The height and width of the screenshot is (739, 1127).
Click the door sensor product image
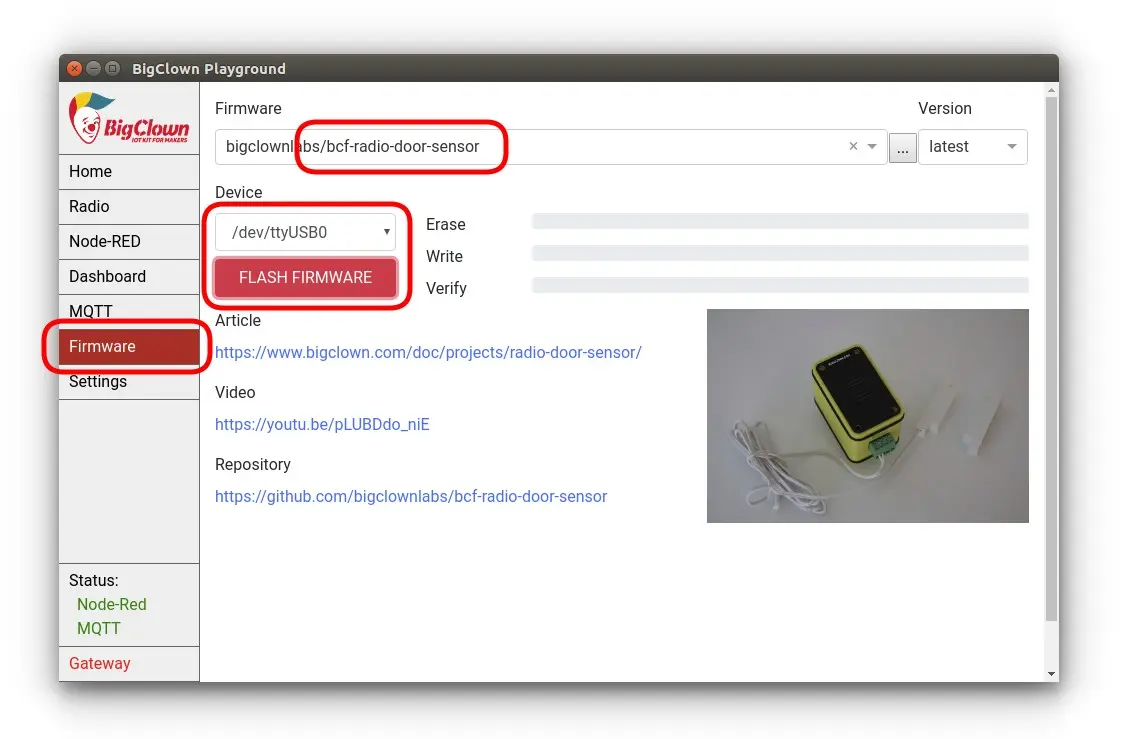click(x=868, y=416)
